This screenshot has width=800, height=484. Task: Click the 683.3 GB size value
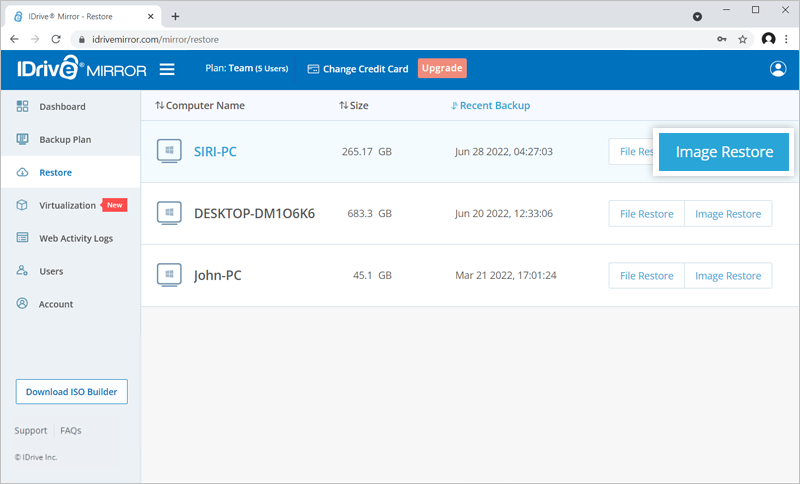pyautogui.click(x=369, y=213)
